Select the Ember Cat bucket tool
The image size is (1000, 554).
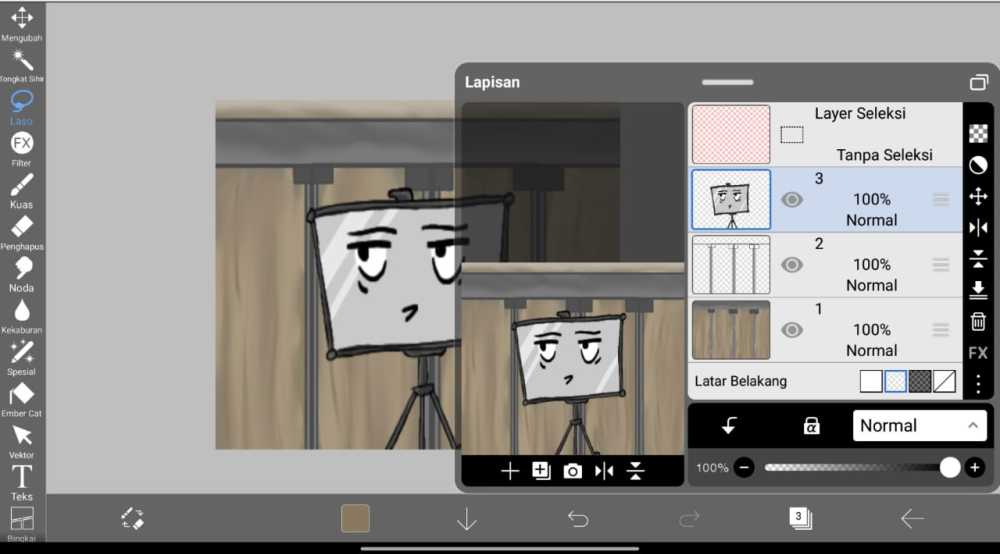22,400
